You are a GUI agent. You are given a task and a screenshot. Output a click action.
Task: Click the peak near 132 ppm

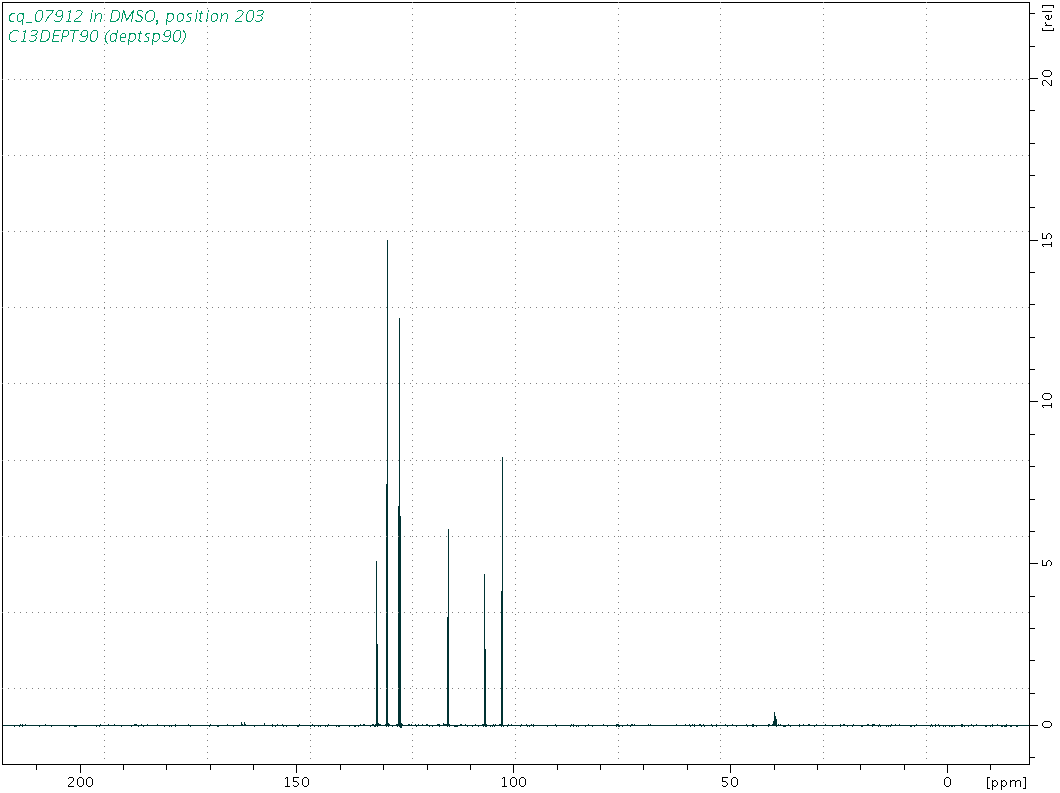click(x=377, y=644)
